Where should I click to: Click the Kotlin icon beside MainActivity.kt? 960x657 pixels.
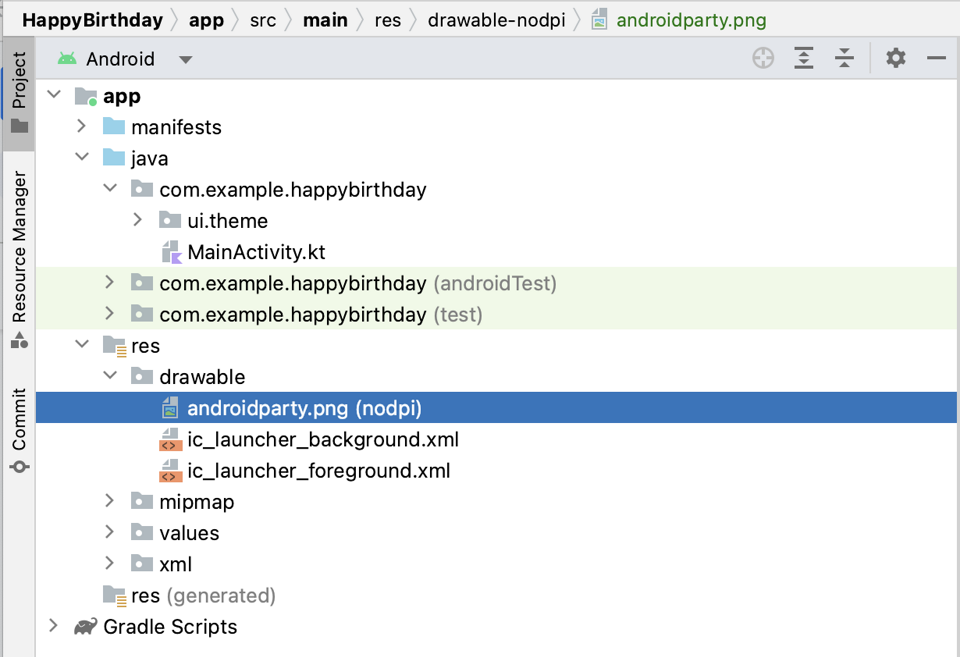click(x=170, y=251)
